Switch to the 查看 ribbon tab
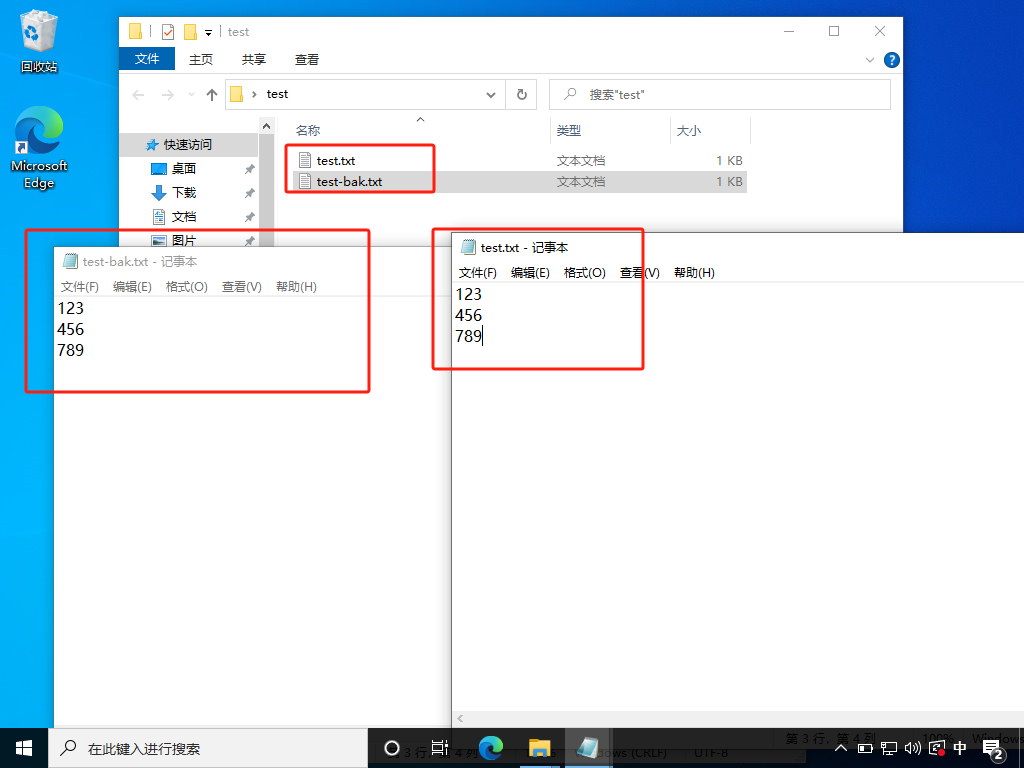 pos(306,59)
